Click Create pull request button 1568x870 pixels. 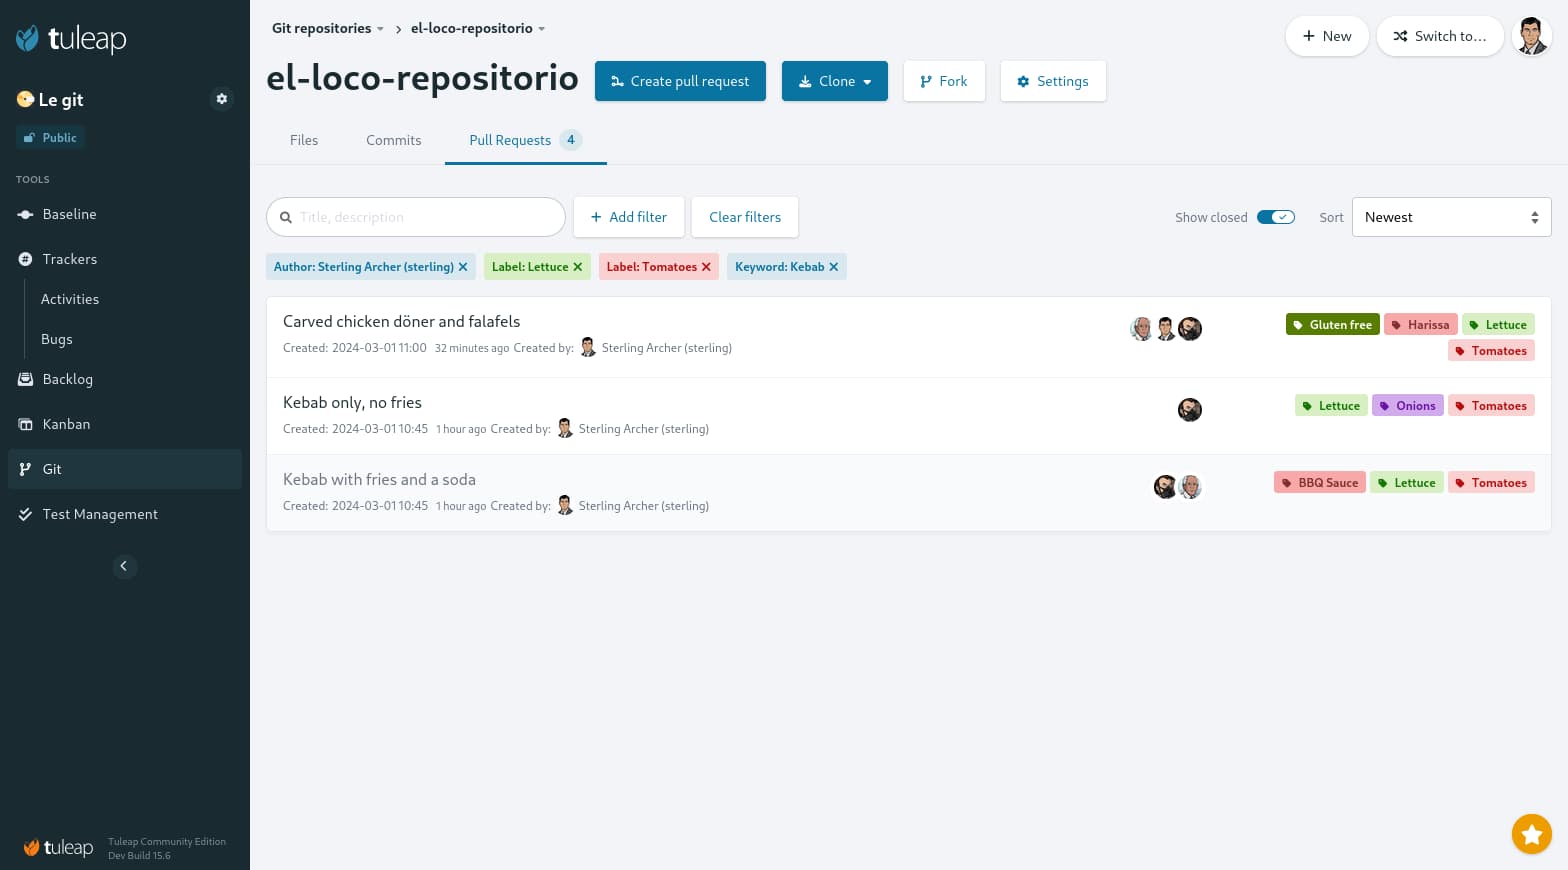tap(680, 81)
